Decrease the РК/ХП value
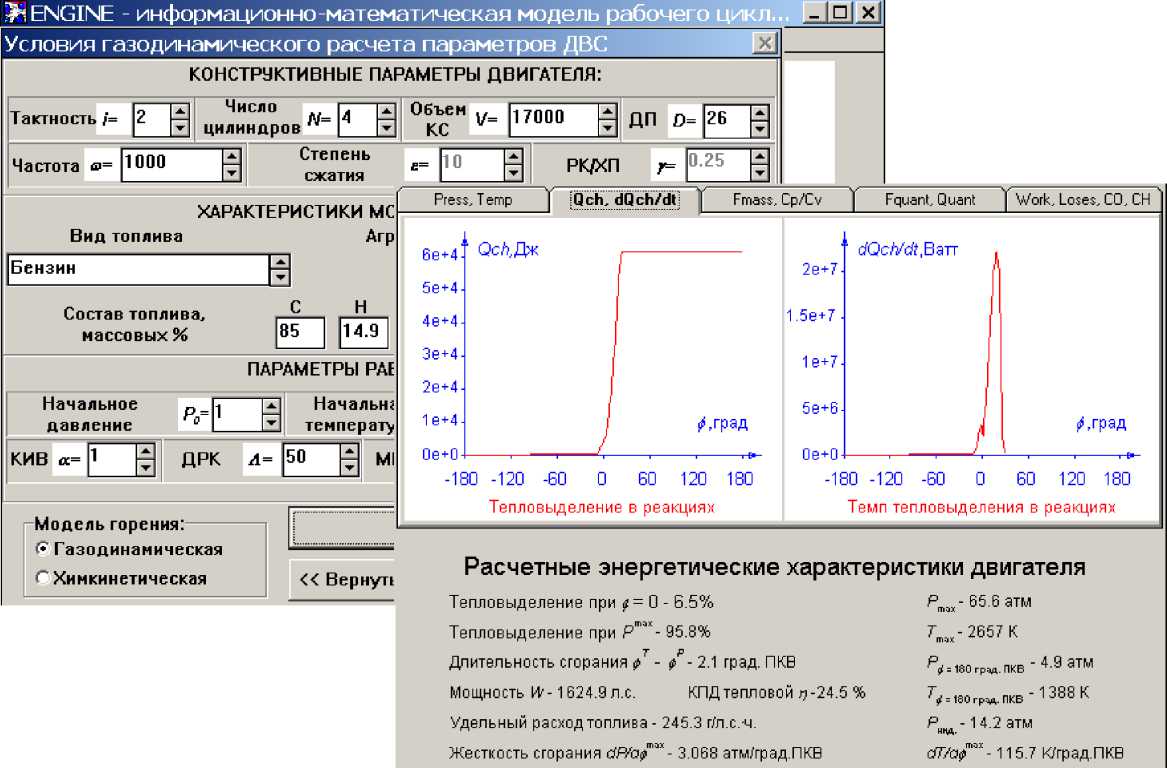Image resolution: width=1167 pixels, height=768 pixels. (x=758, y=173)
